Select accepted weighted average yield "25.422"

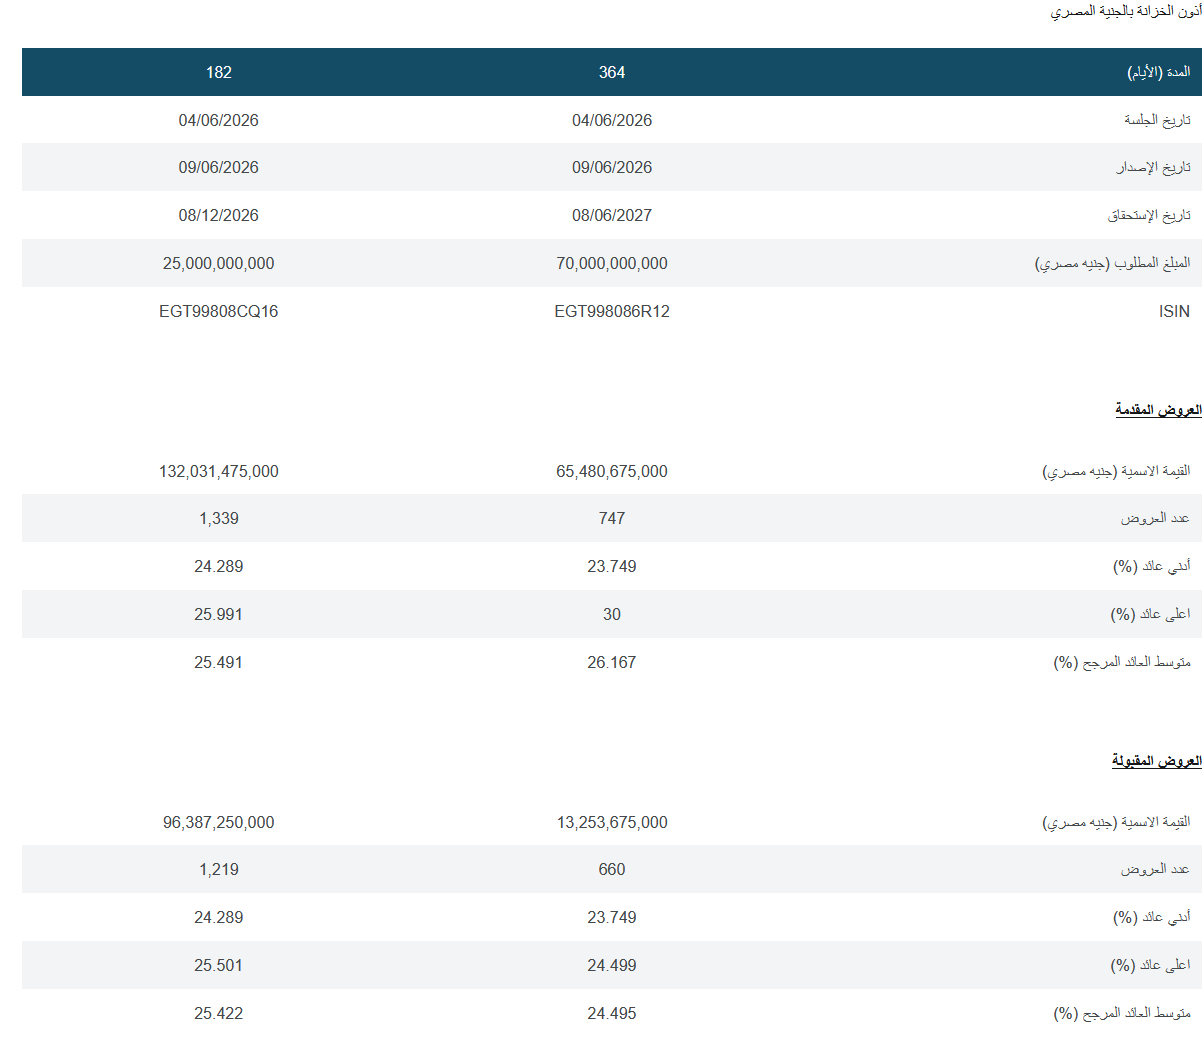219,1013
